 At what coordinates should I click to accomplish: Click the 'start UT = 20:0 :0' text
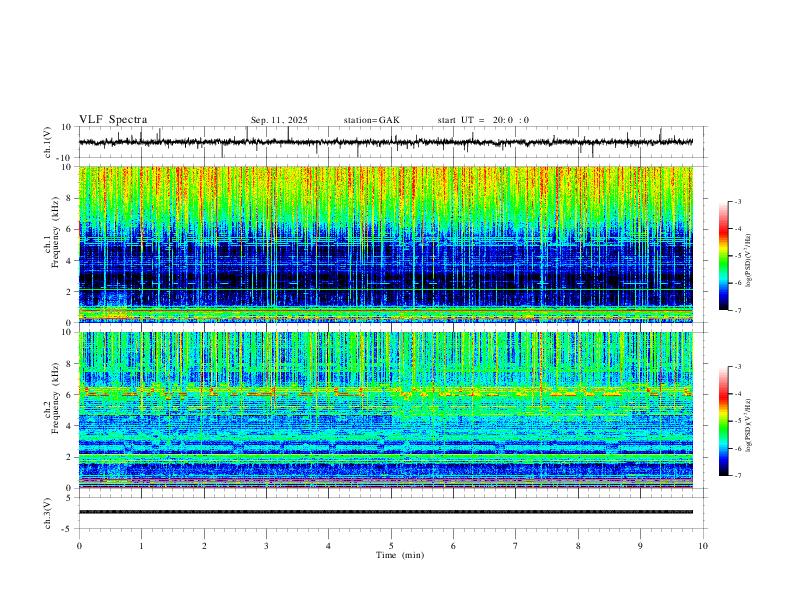(x=483, y=120)
